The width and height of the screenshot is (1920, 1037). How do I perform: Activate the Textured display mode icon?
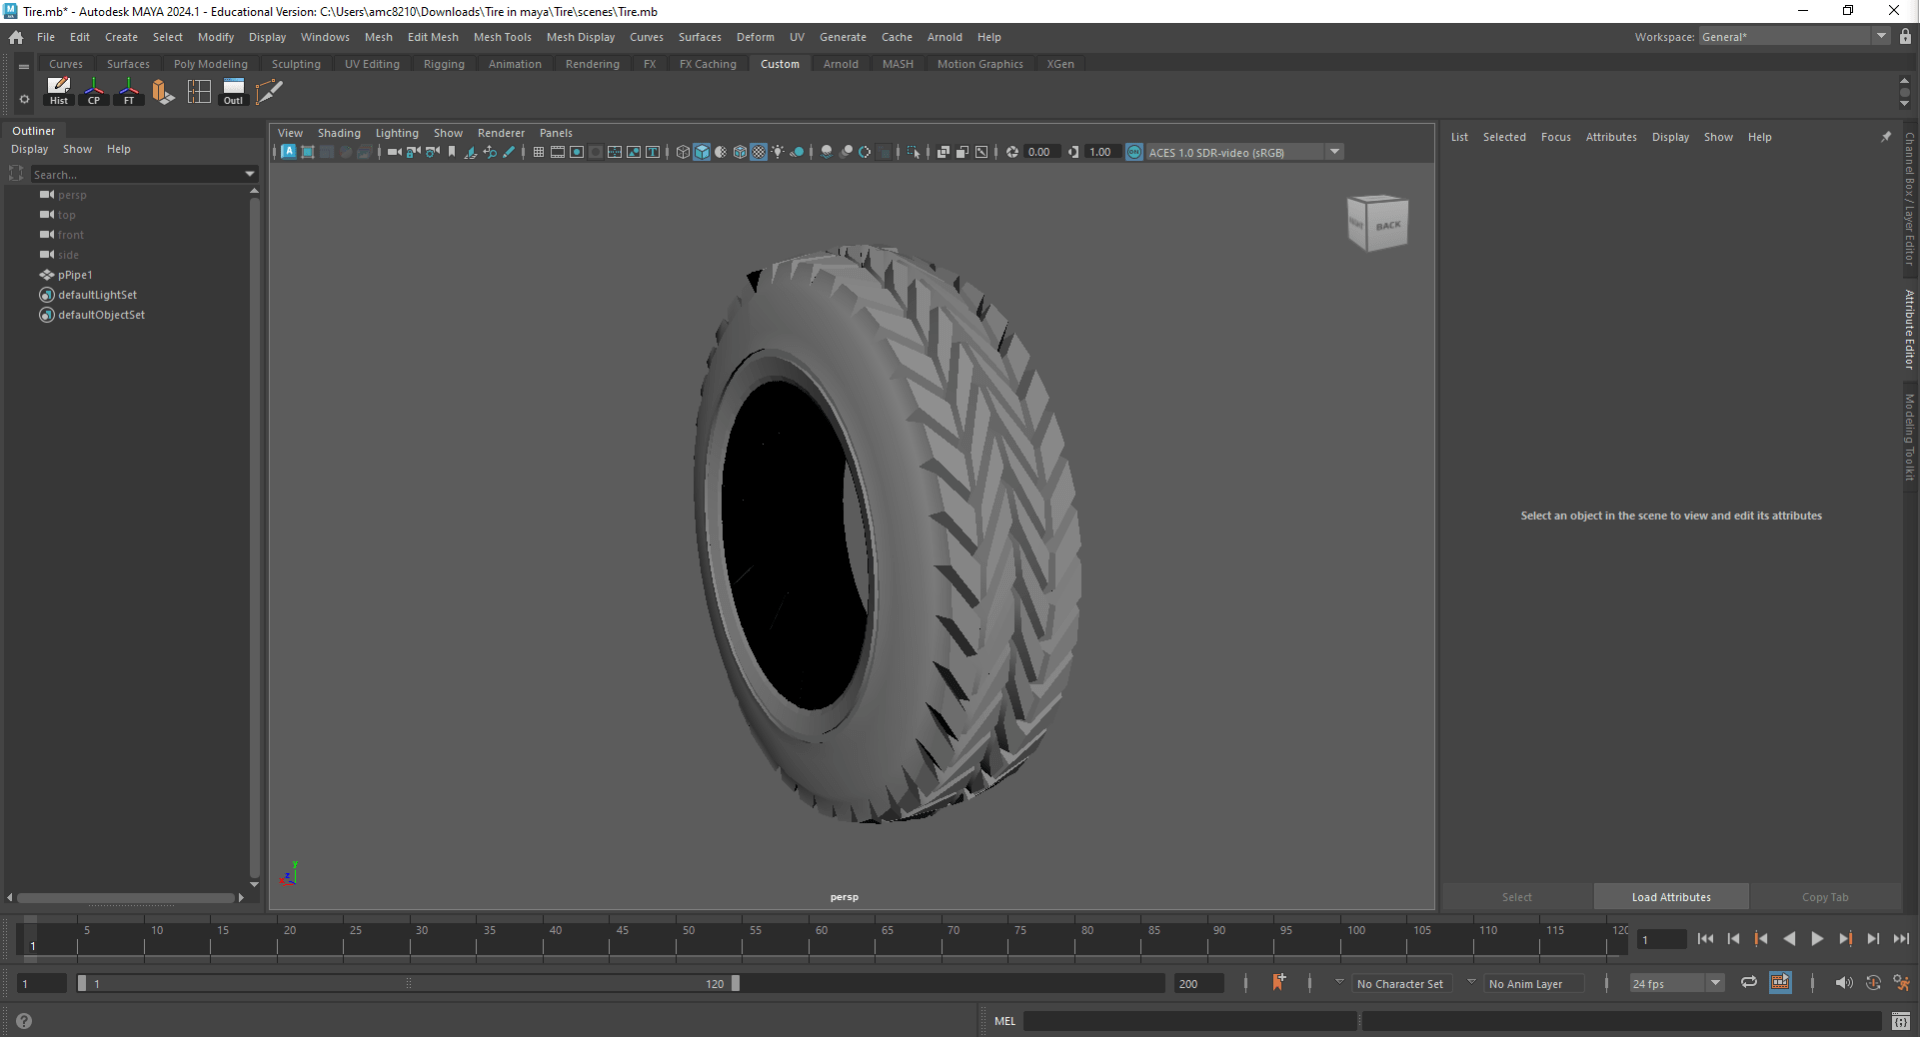740,152
